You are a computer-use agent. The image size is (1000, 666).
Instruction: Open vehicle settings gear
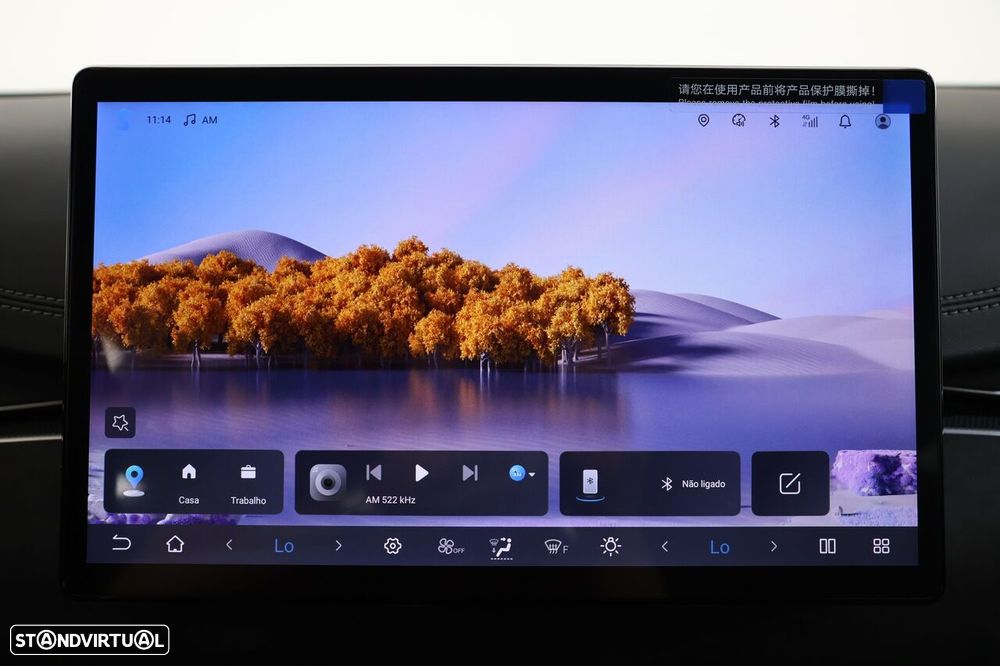pyautogui.click(x=393, y=546)
